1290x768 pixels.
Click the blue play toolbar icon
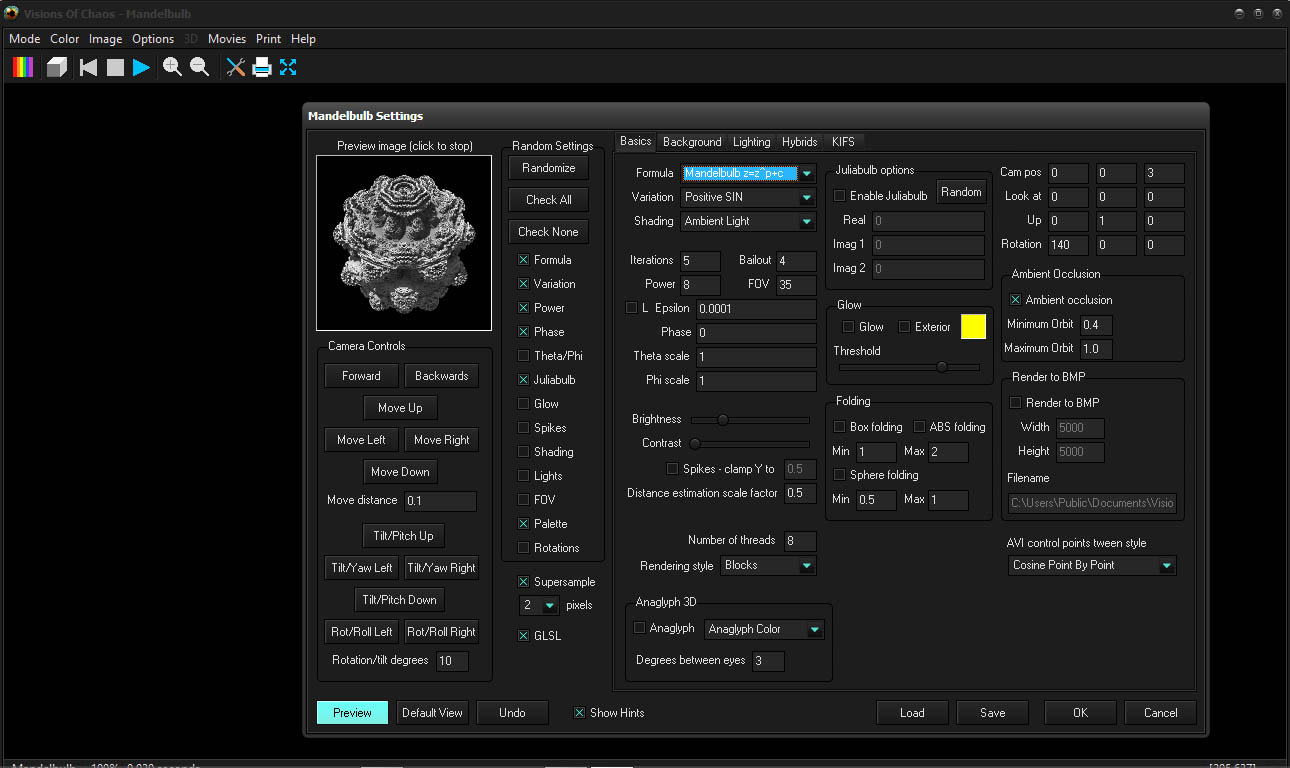click(141, 67)
